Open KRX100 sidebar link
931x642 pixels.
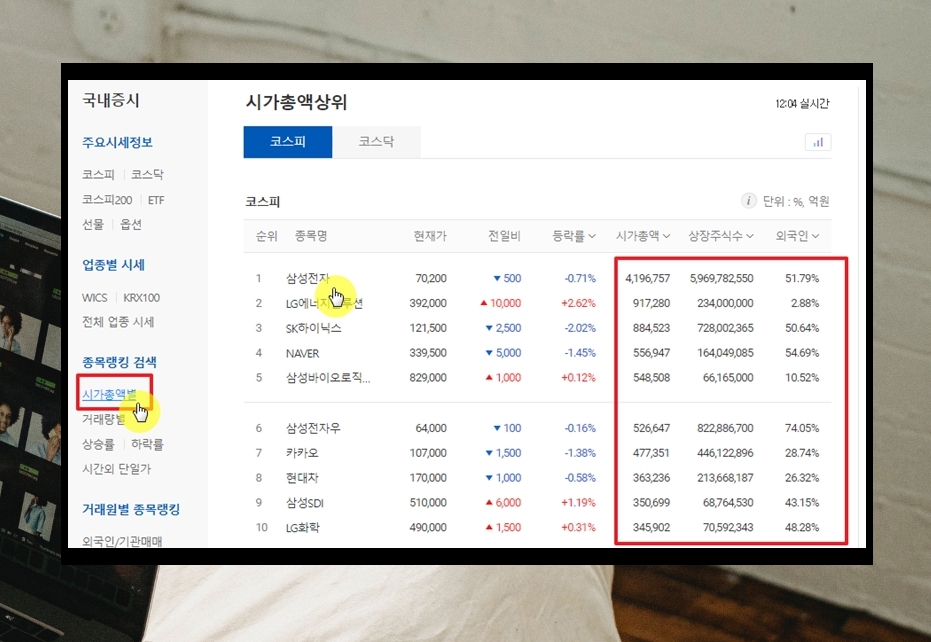pyautogui.click(x=141, y=298)
